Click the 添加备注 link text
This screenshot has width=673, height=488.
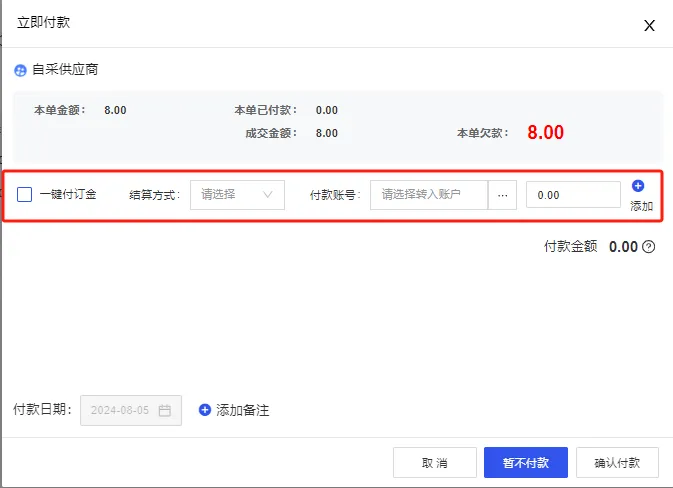(x=243, y=410)
